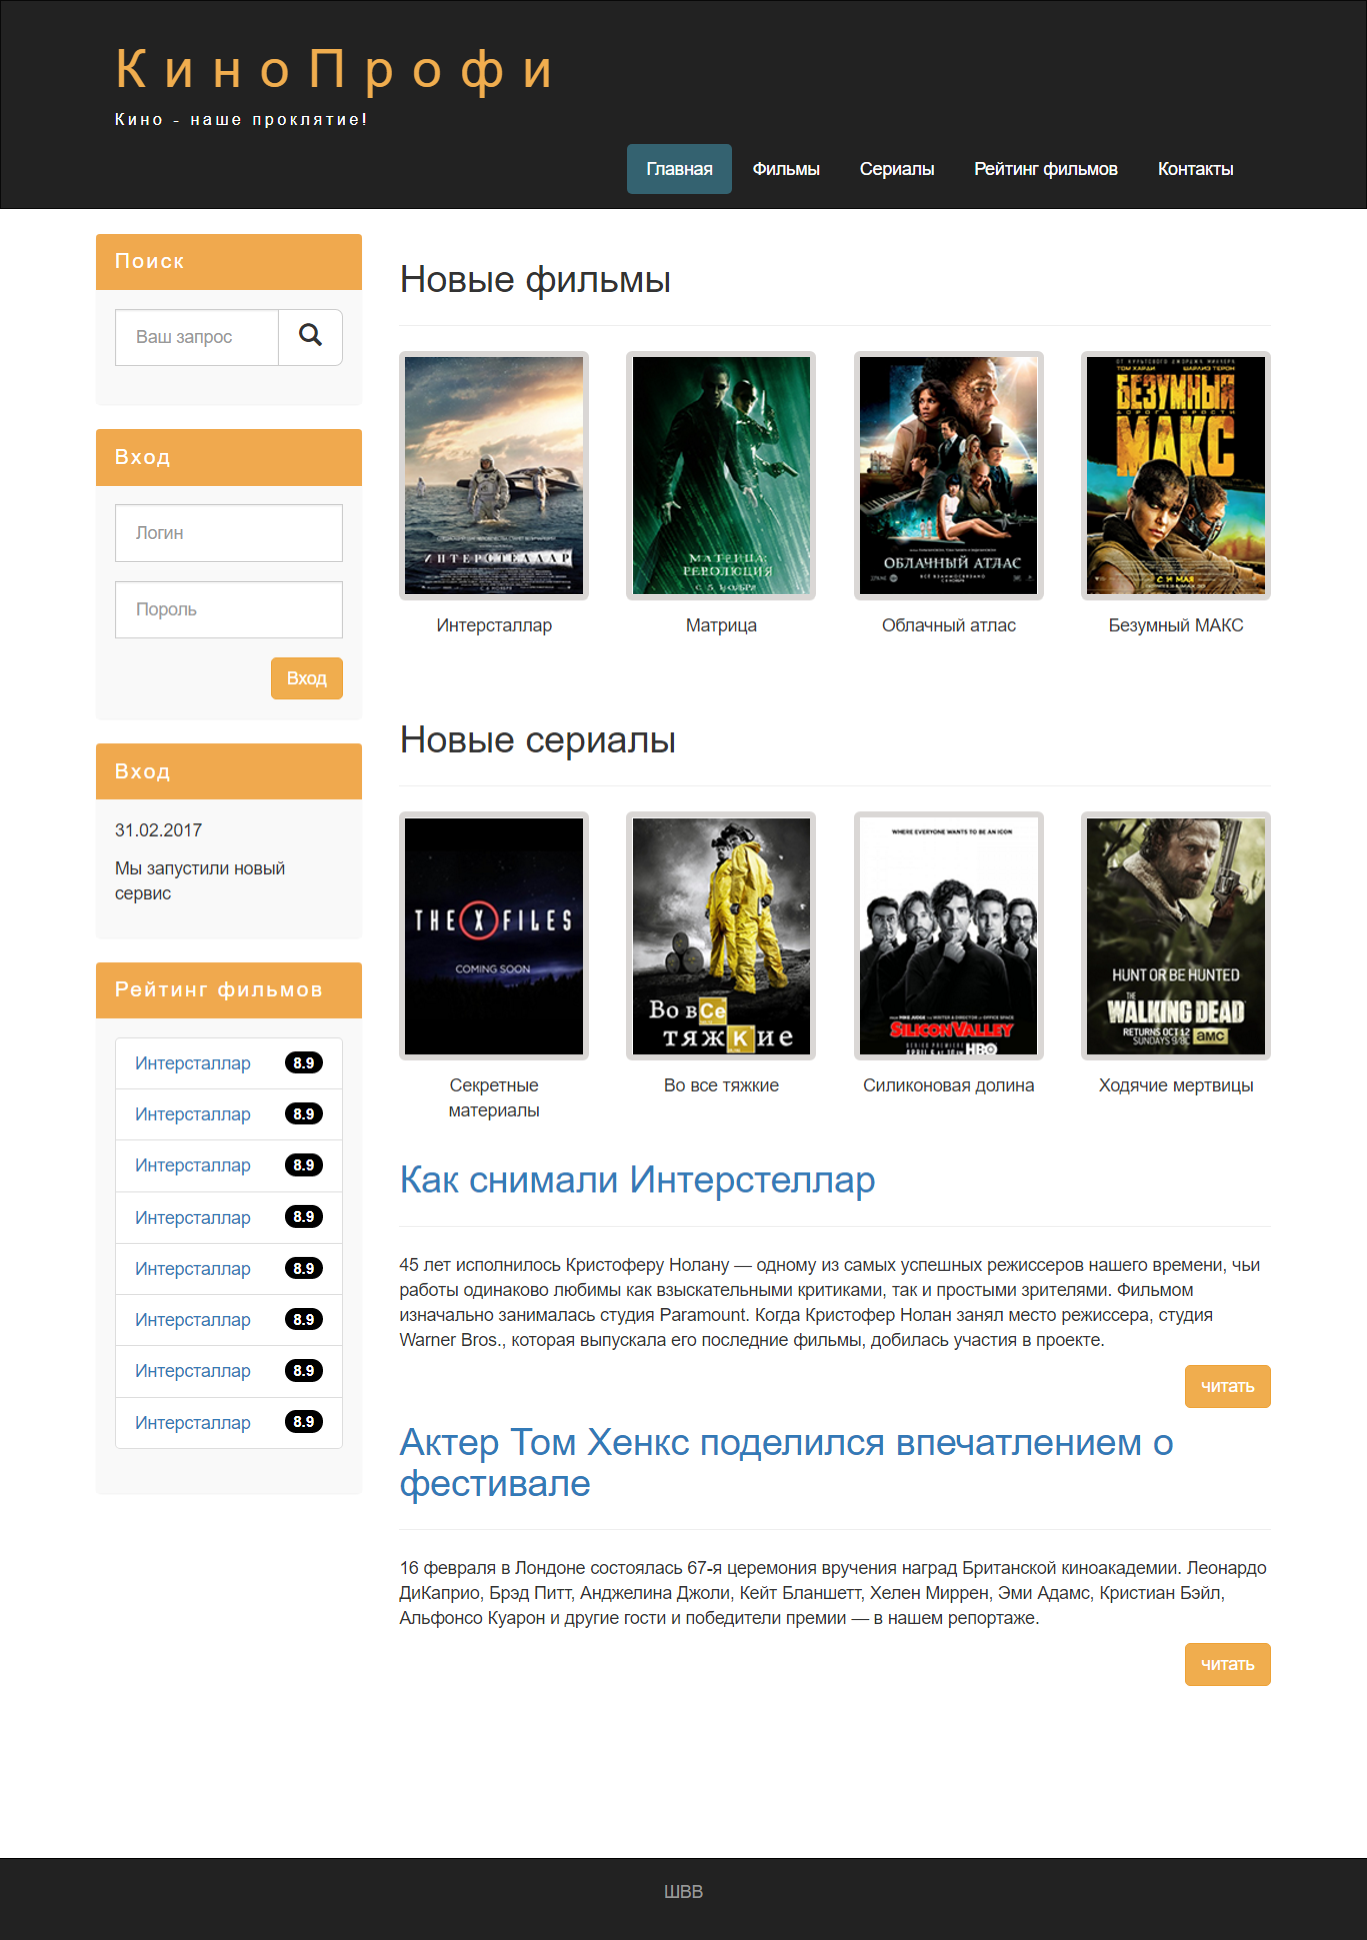The width and height of the screenshot is (1367, 1940).
Task: Click the Безумный МАКС caption text
Action: (1176, 625)
